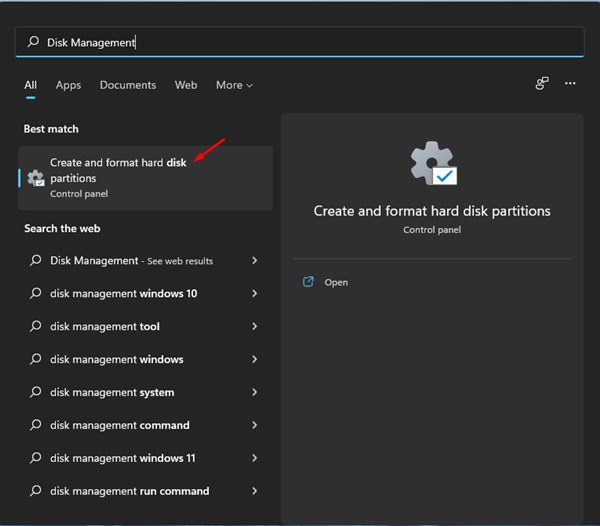Screen dimensions: 600x526
Task: Expand arrow for 'disk management windows 10'
Action: pyautogui.click(x=255, y=294)
